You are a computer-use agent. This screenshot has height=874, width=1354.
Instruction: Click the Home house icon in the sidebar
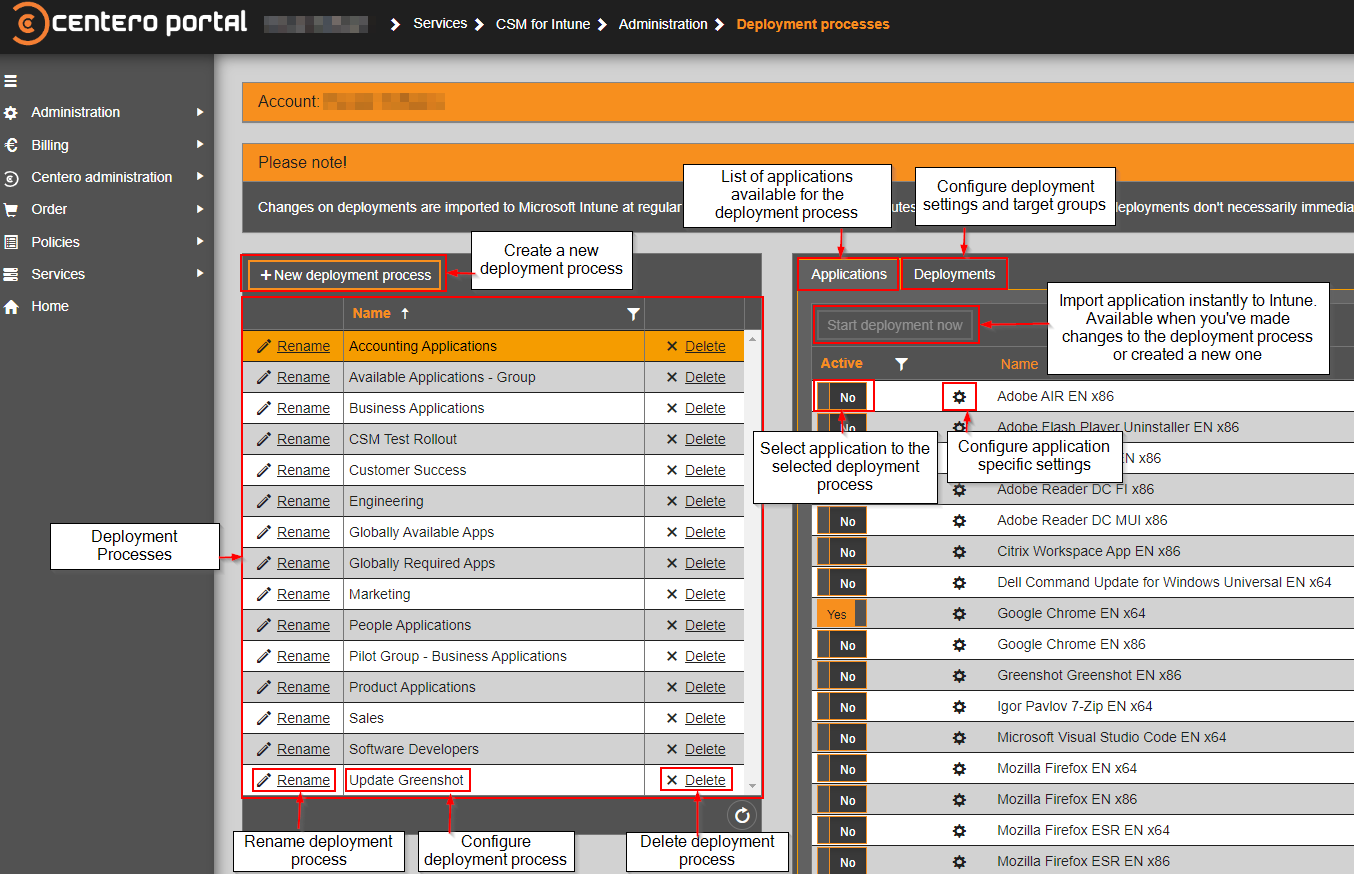(x=11, y=307)
